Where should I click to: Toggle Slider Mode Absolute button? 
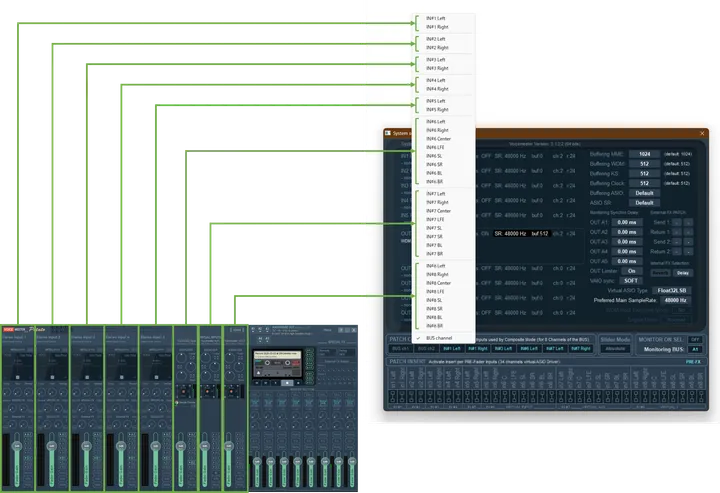[615, 349]
